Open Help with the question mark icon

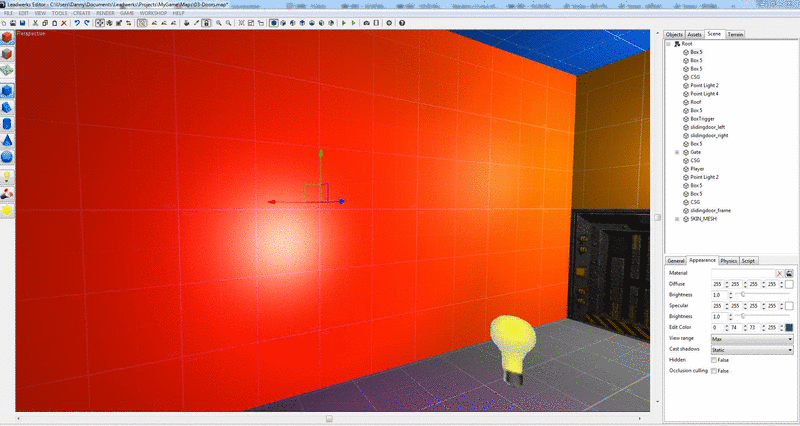pyautogui.click(x=402, y=23)
